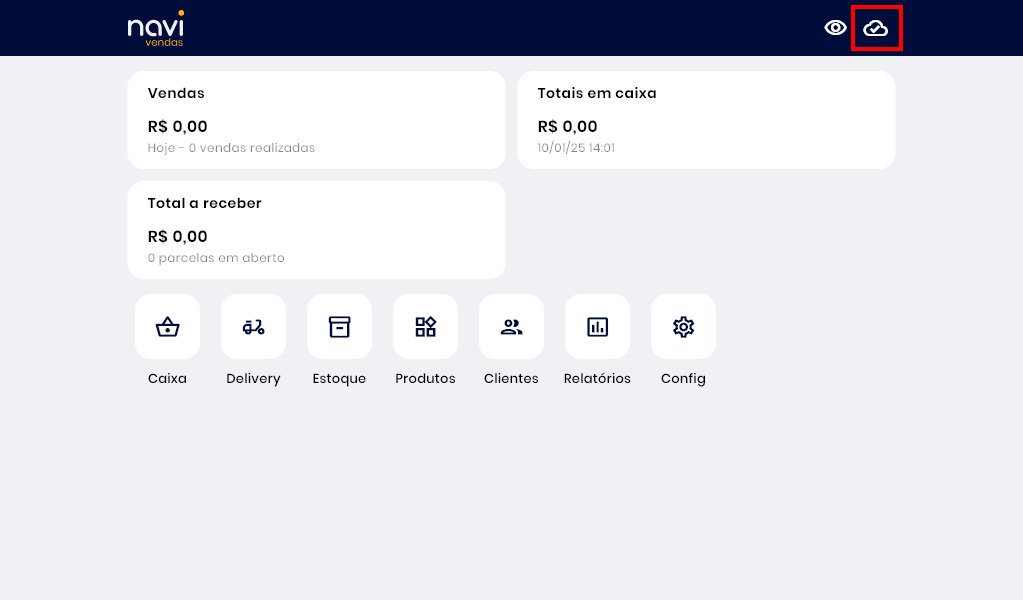
Task: Click the Relatórios text label
Action: [x=597, y=379]
